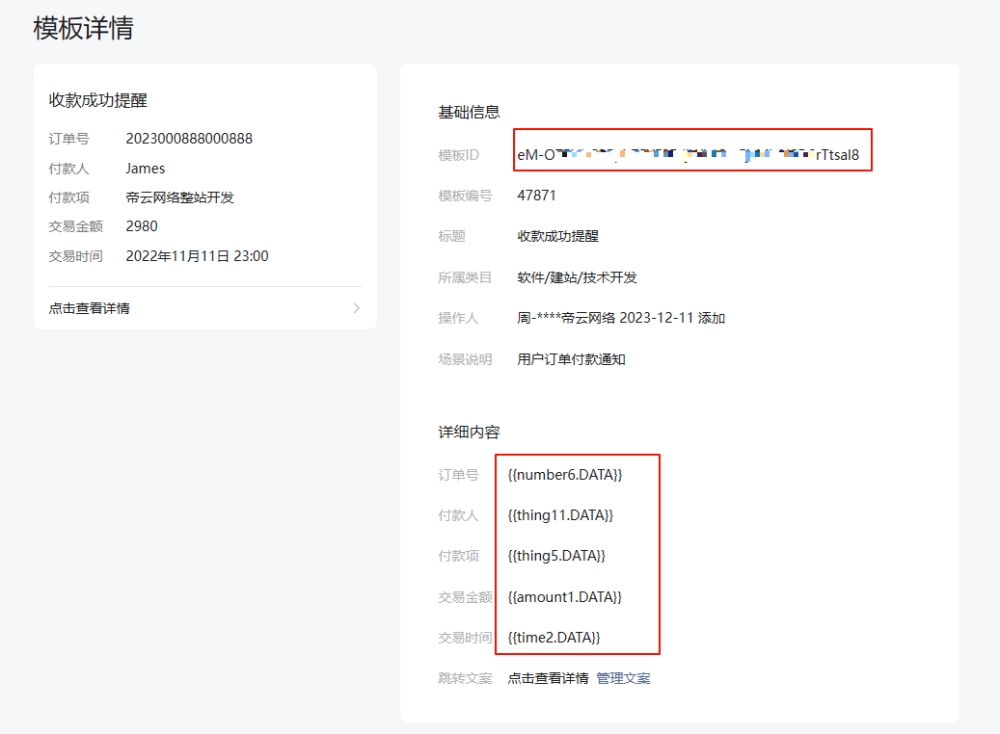Select the time 2022年11月11日 23:00

[197, 256]
